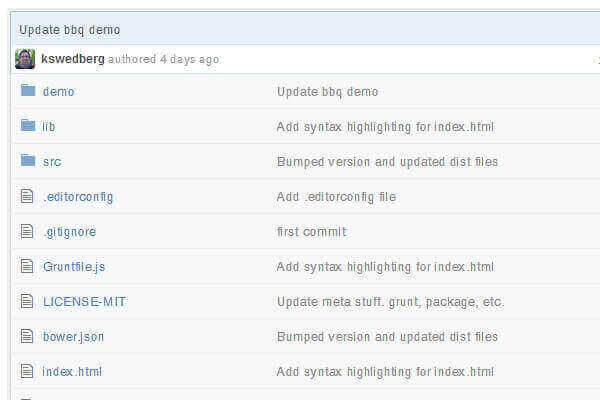600x400 pixels.
Task: Open kswedberg's avatar thumbnail
Action: (x=25, y=59)
